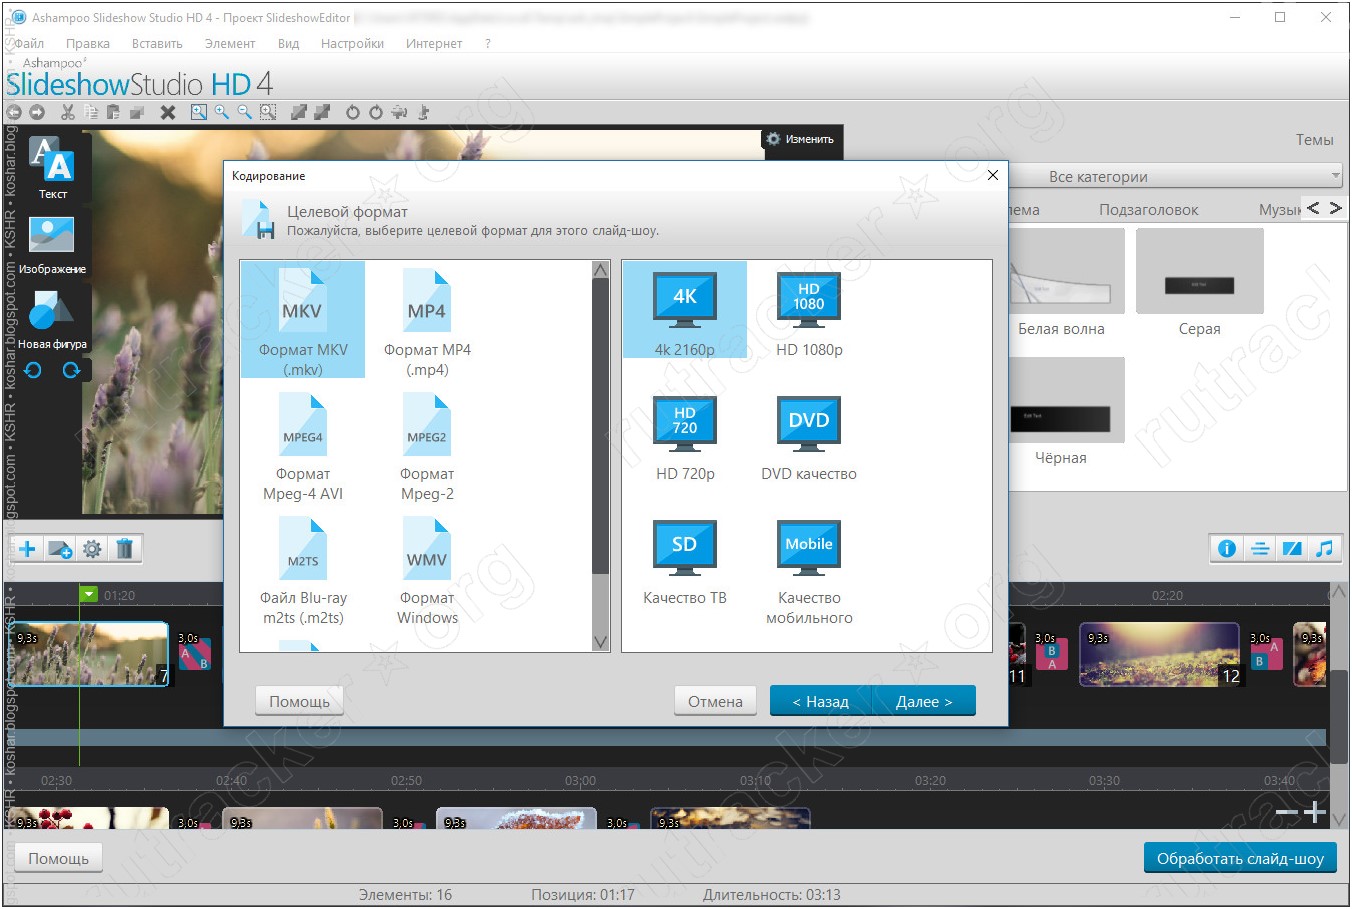Choose the WMV Windows format
This screenshot has height=909, width=1352.
[x=427, y=570]
